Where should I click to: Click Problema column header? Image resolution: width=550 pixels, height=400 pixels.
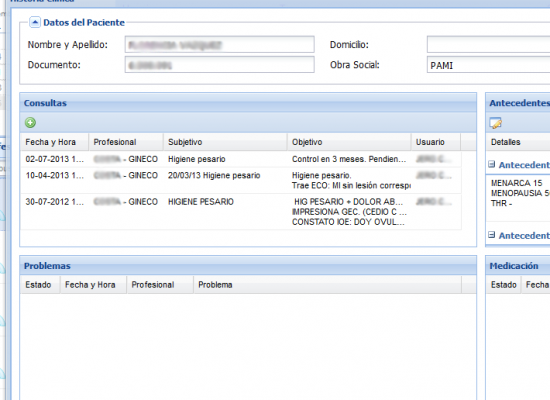[x=327, y=285]
